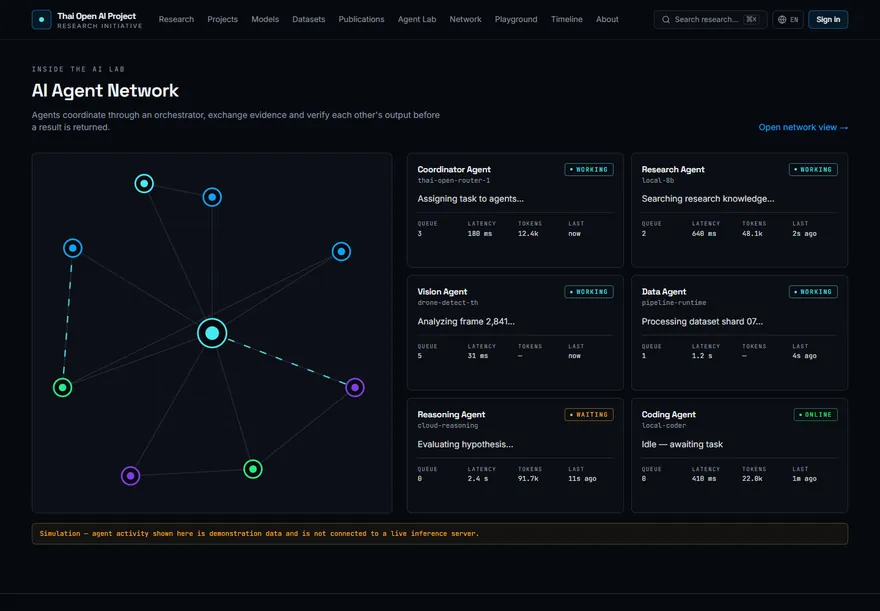The image size is (880, 611).
Task: Go to the Playground
Action: tap(516, 20)
